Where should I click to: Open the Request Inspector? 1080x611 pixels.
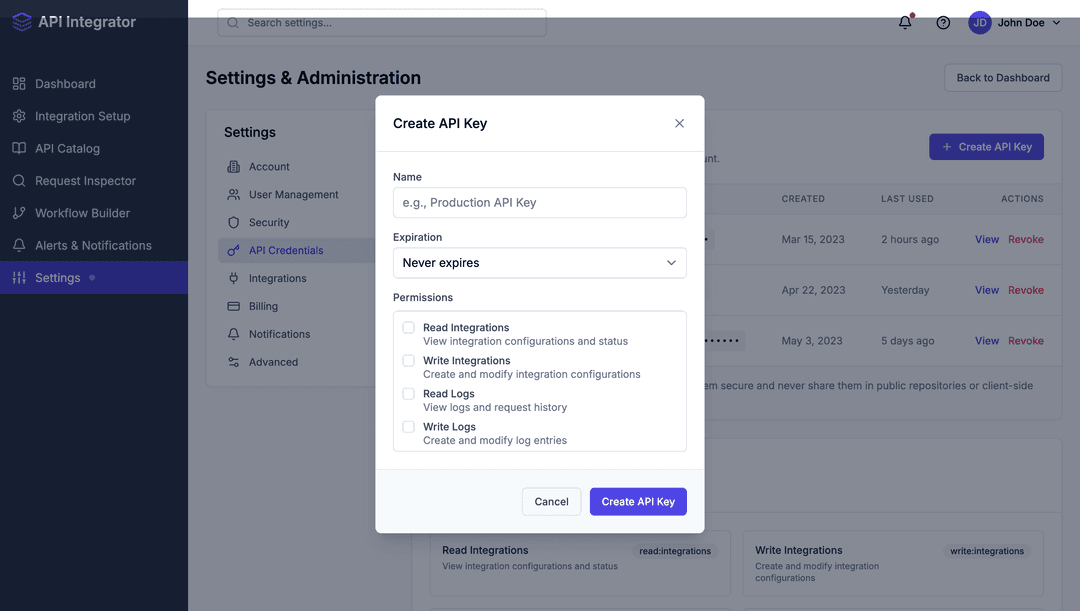click(88, 180)
